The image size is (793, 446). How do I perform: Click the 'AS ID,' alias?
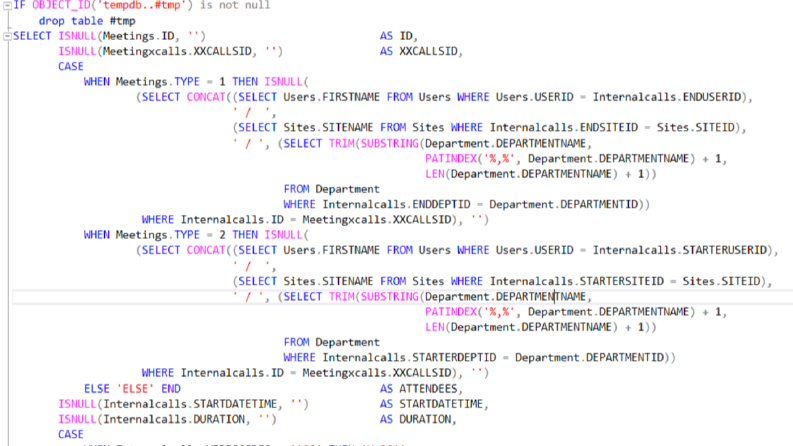[399, 36]
